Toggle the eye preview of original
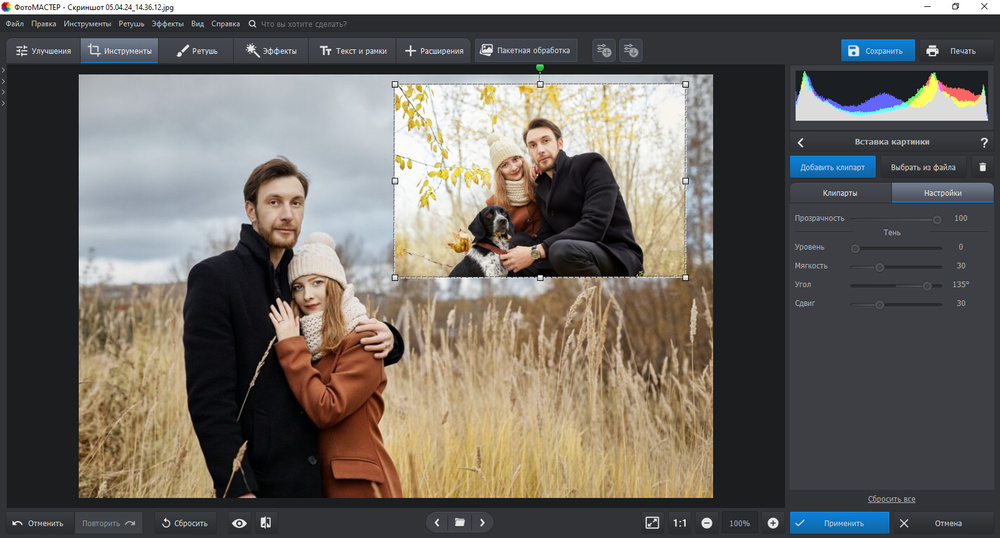 tap(239, 523)
